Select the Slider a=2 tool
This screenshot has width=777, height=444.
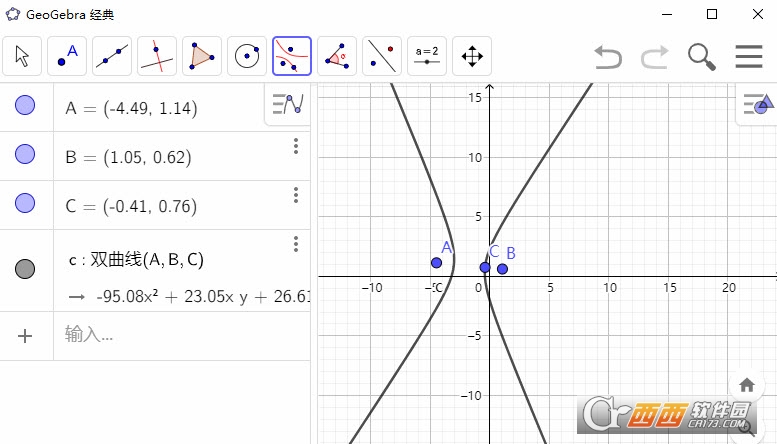427,56
